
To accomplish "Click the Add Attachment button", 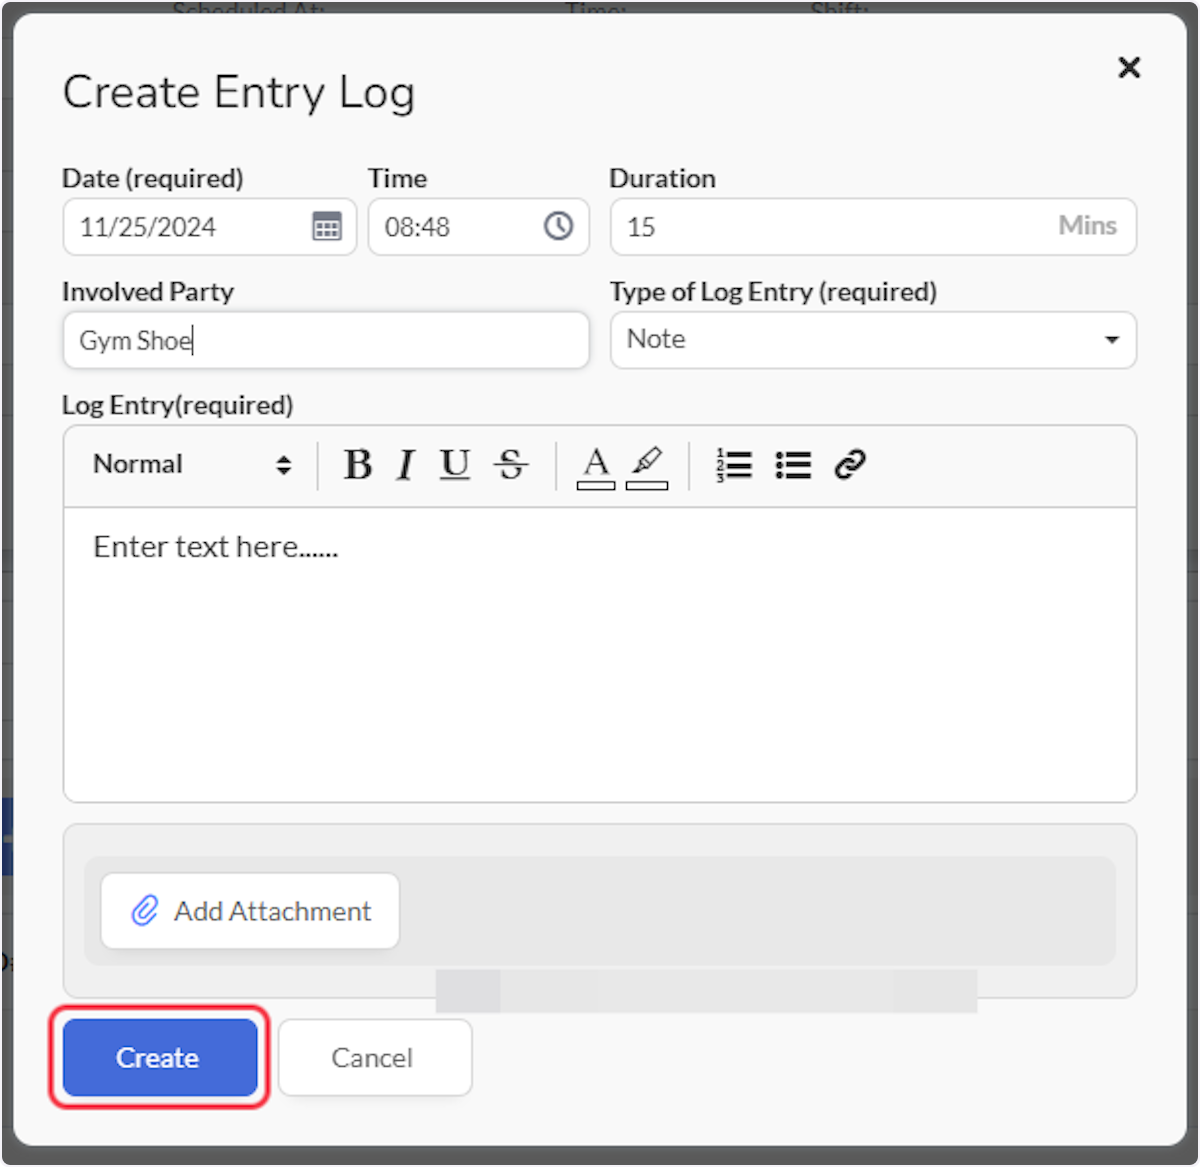I will point(250,911).
